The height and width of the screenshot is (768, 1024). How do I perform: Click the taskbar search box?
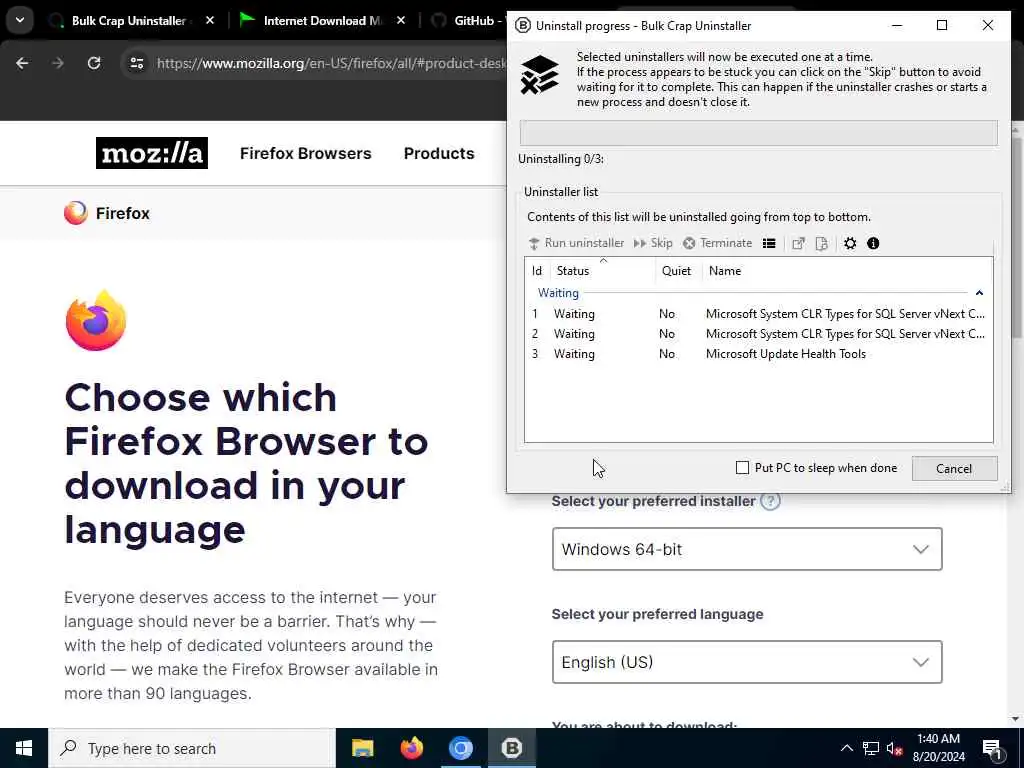point(192,748)
